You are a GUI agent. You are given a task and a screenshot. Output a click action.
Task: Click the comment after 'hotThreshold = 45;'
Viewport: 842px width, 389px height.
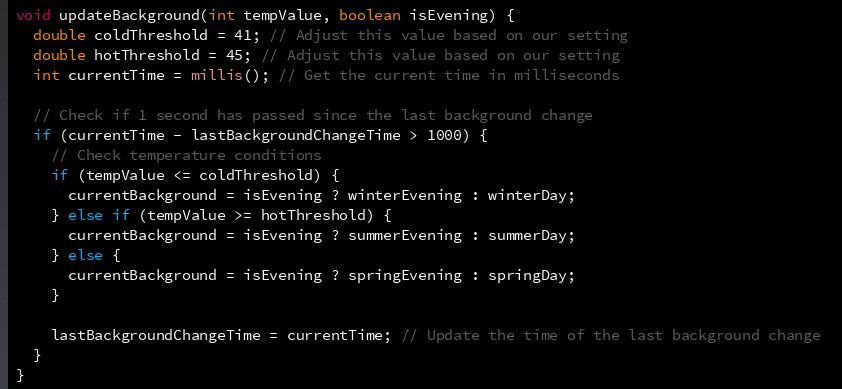pos(440,55)
